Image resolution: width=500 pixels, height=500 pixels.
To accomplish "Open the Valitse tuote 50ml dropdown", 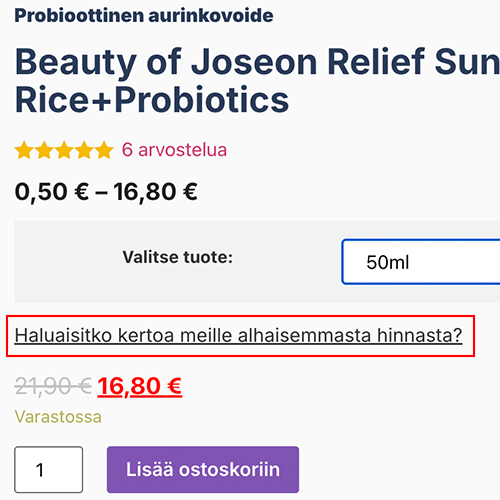I will click(421, 262).
